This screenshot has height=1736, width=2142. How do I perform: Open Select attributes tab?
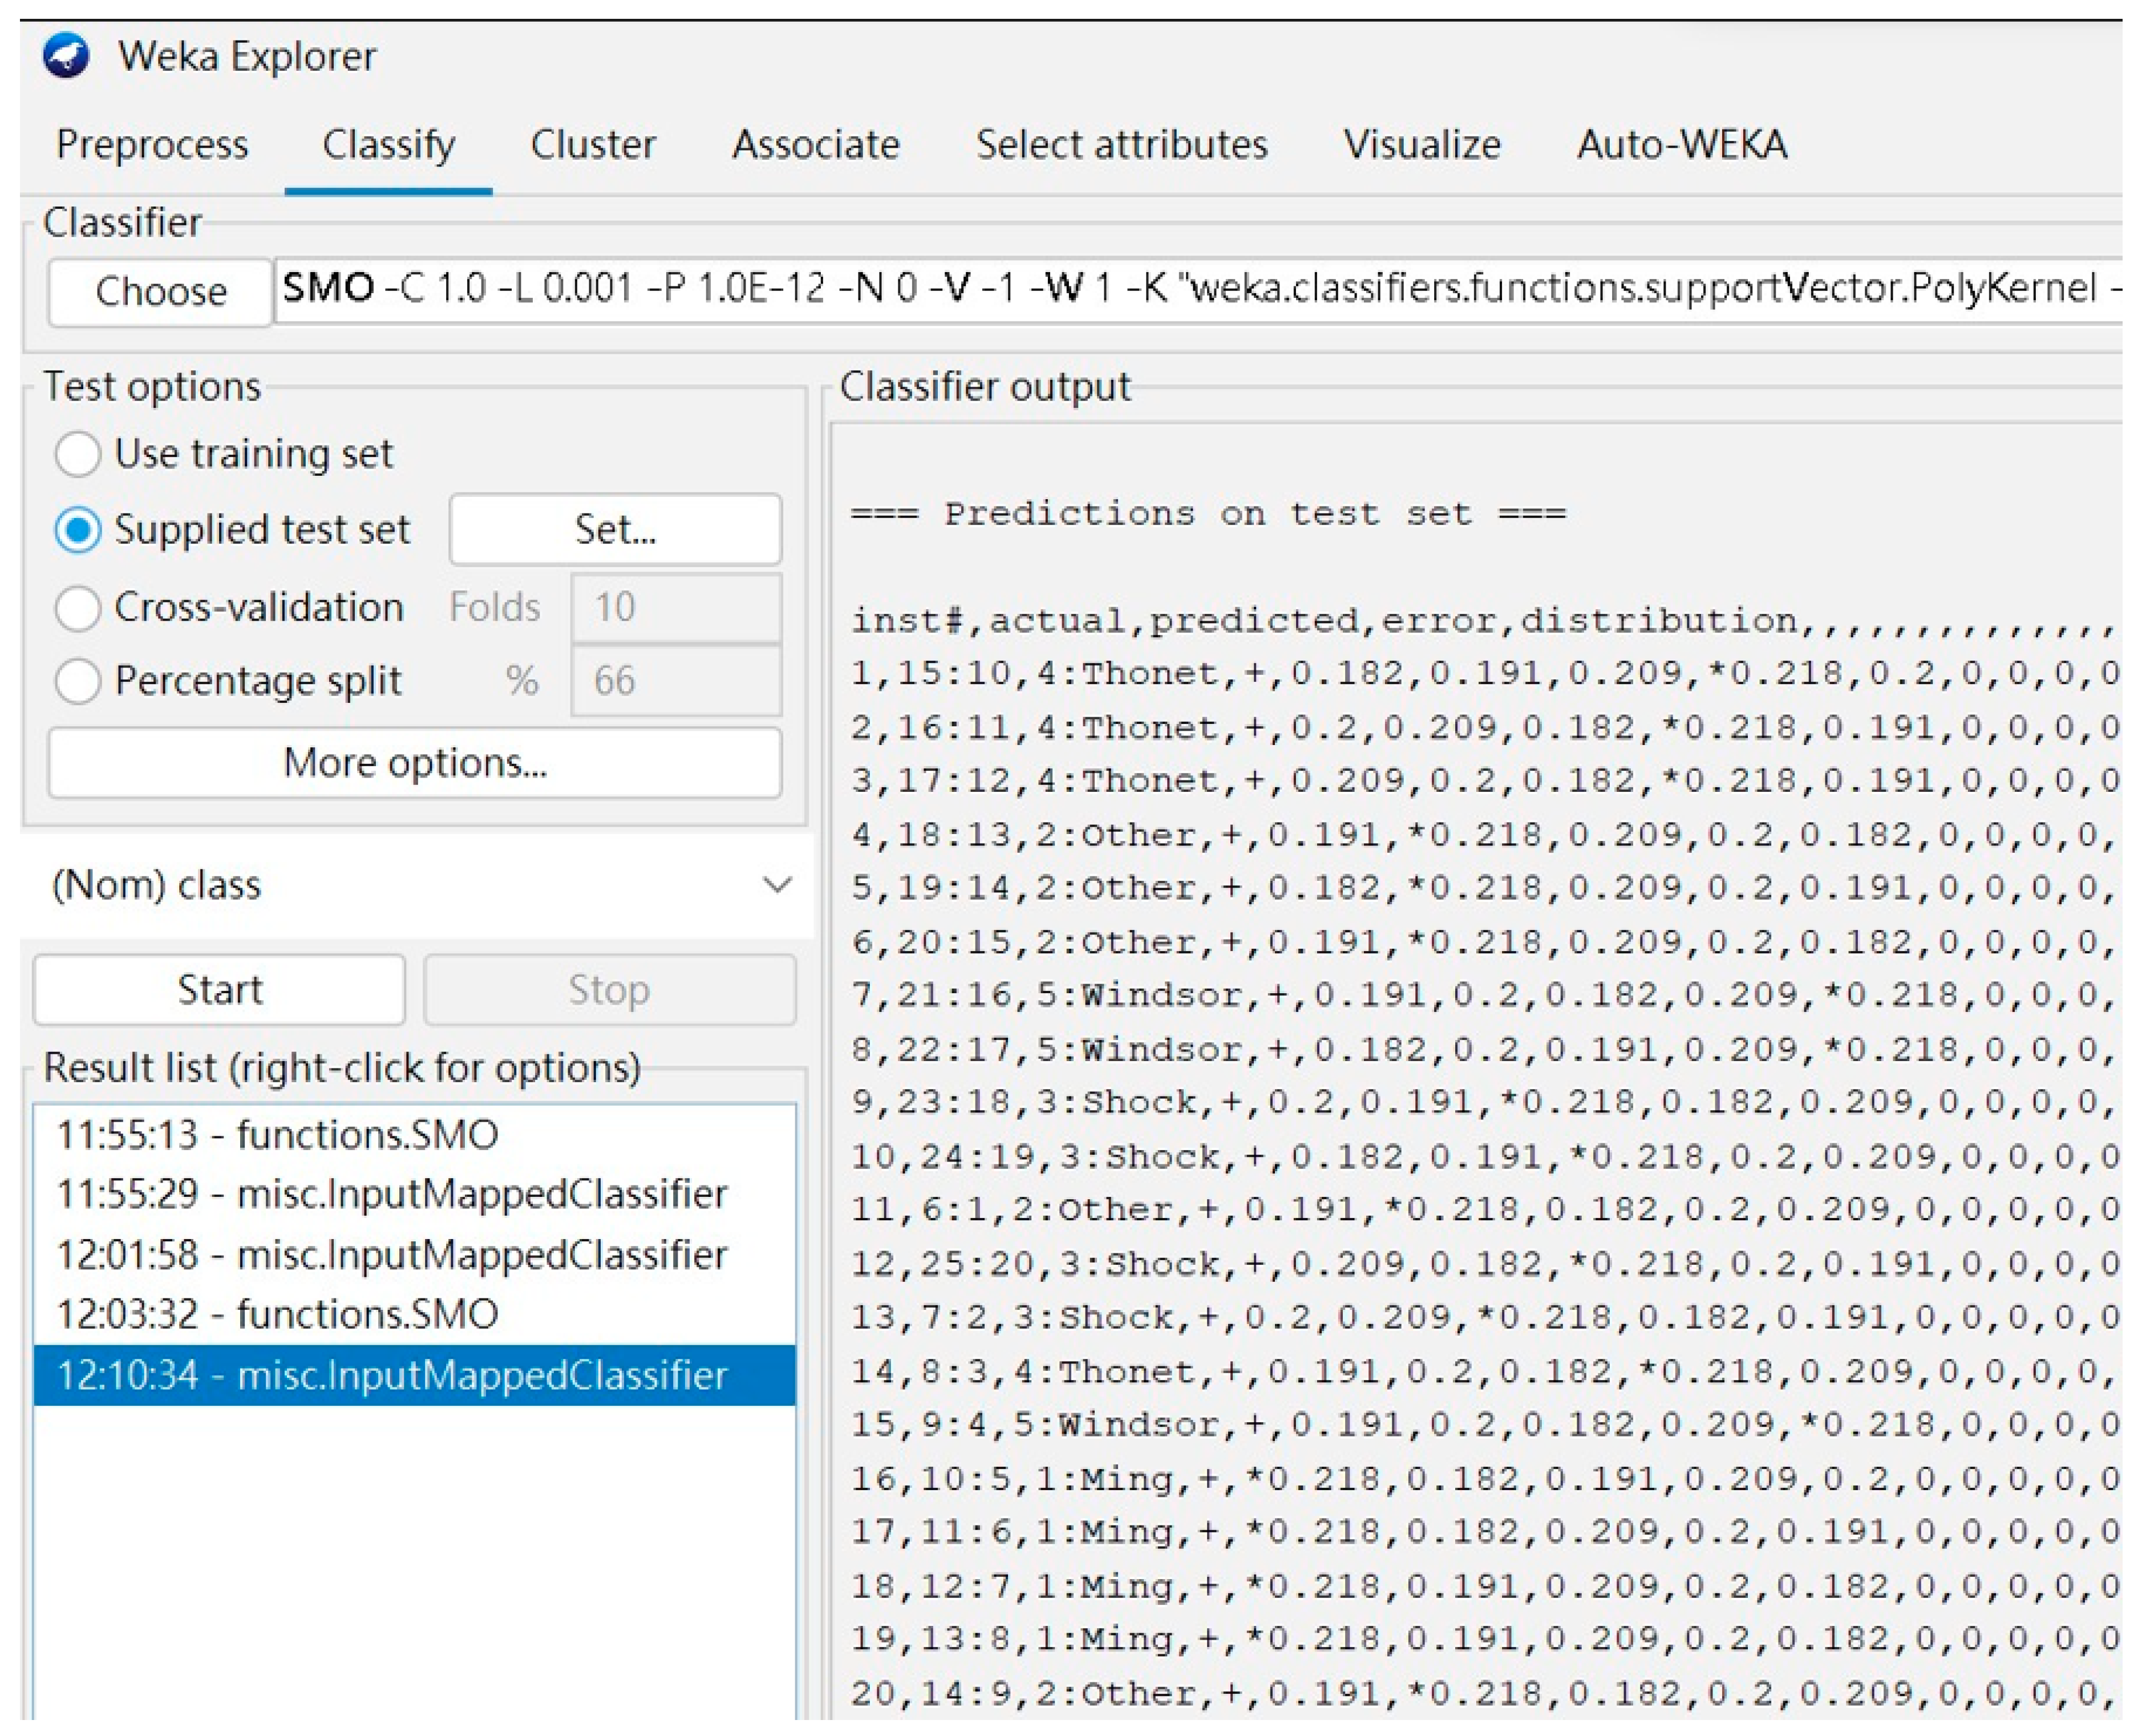click(1122, 145)
